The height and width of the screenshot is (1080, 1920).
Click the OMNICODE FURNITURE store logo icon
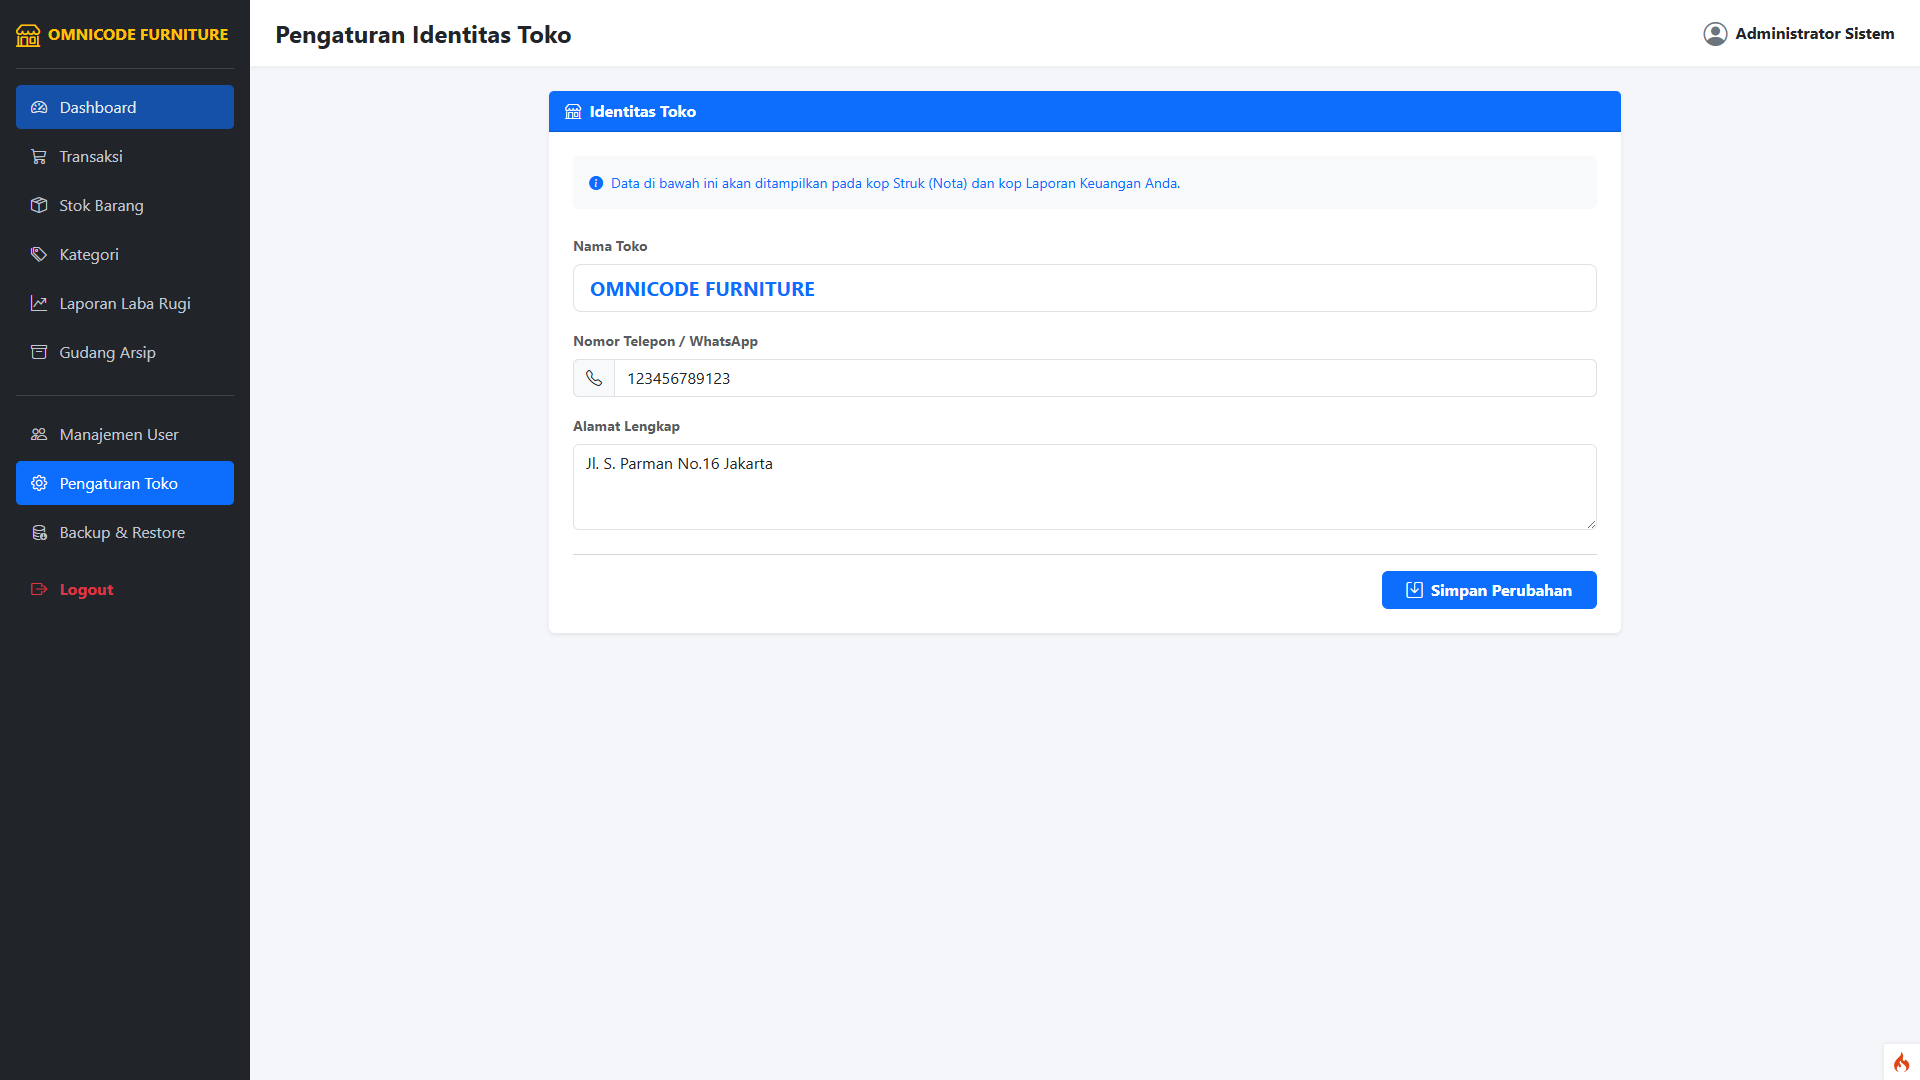pos(28,35)
